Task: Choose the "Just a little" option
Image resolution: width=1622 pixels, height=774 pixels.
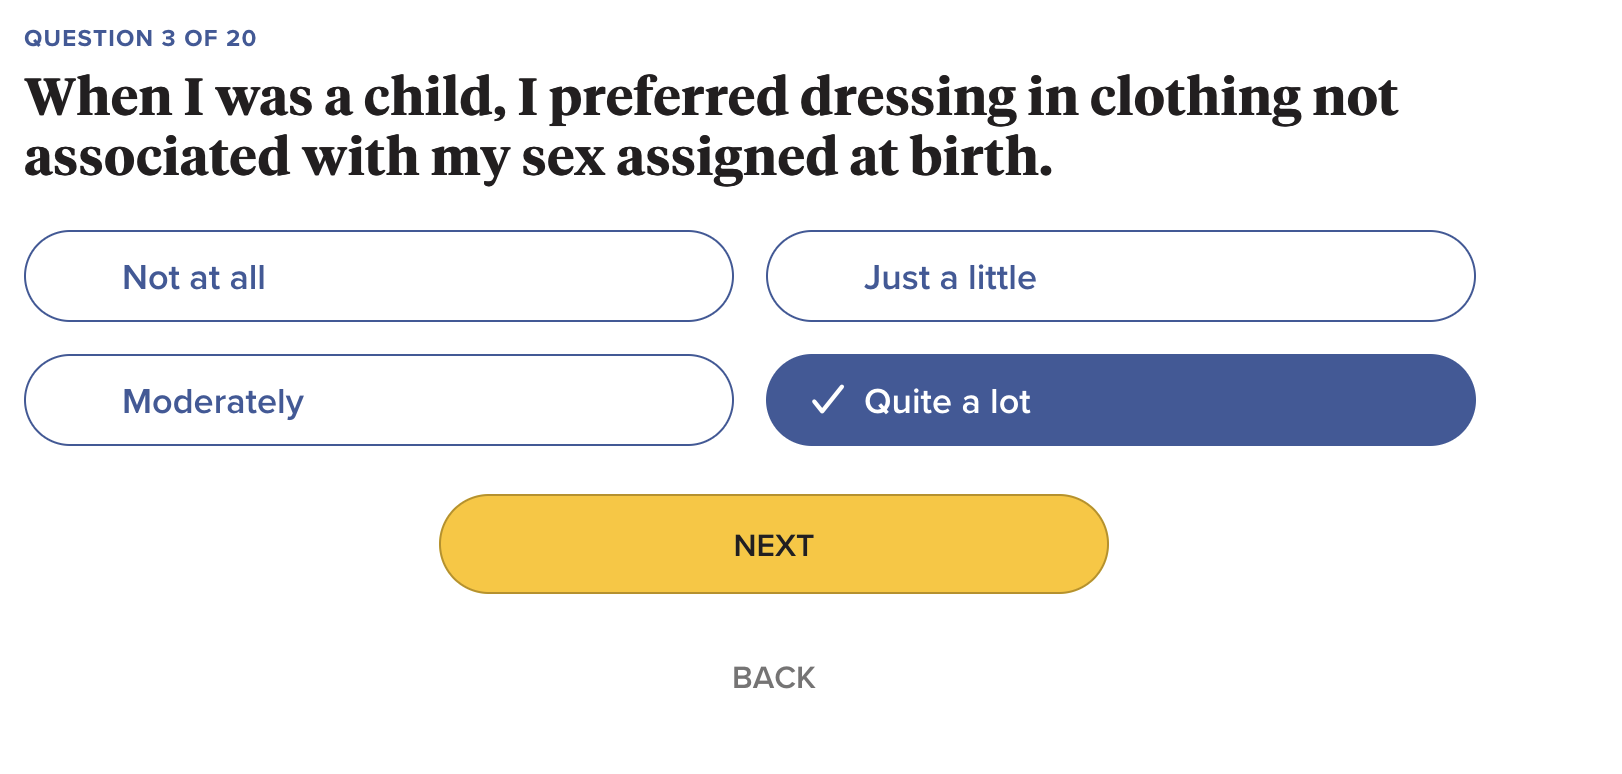Action: (1120, 276)
